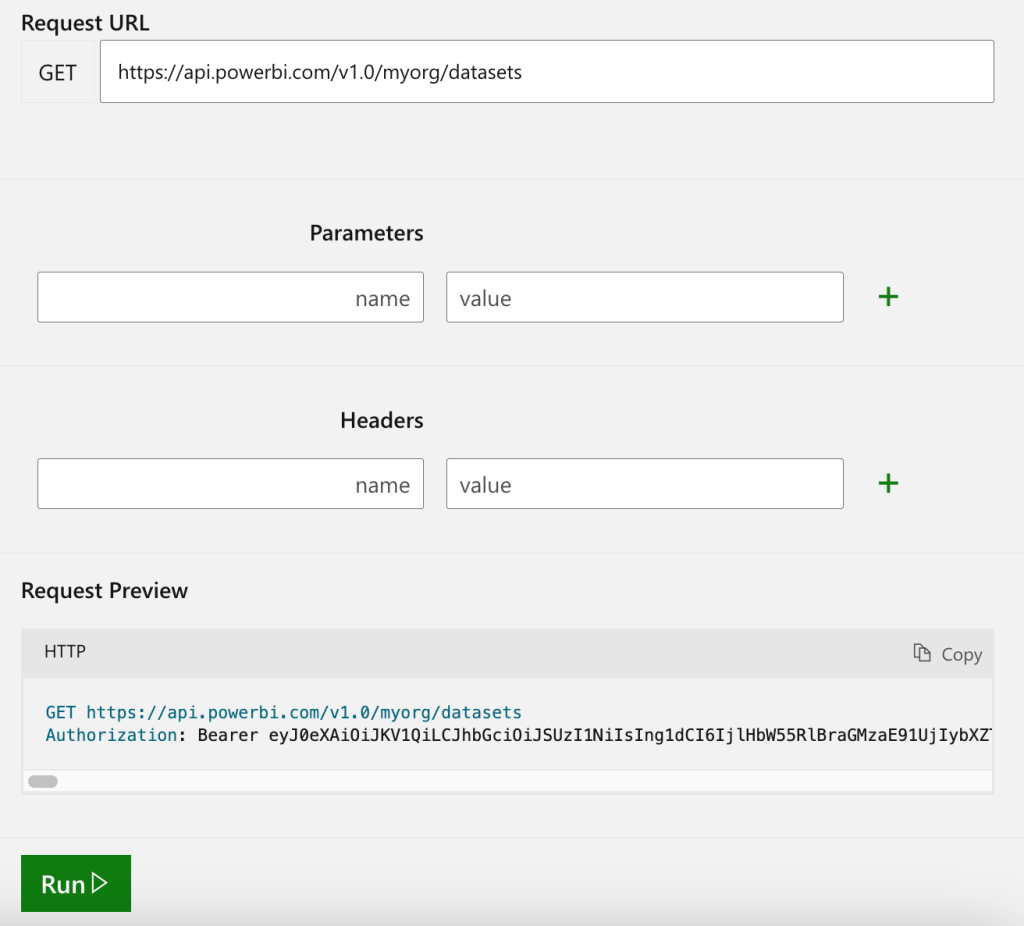Focus the Headers name field
The width and height of the screenshot is (1024, 926).
(x=230, y=483)
